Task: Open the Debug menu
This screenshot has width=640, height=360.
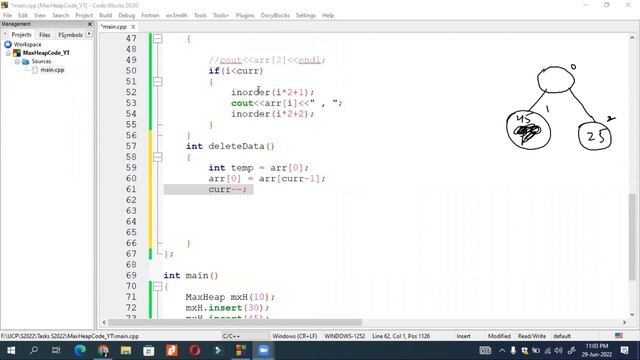Action: click(x=127, y=15)
